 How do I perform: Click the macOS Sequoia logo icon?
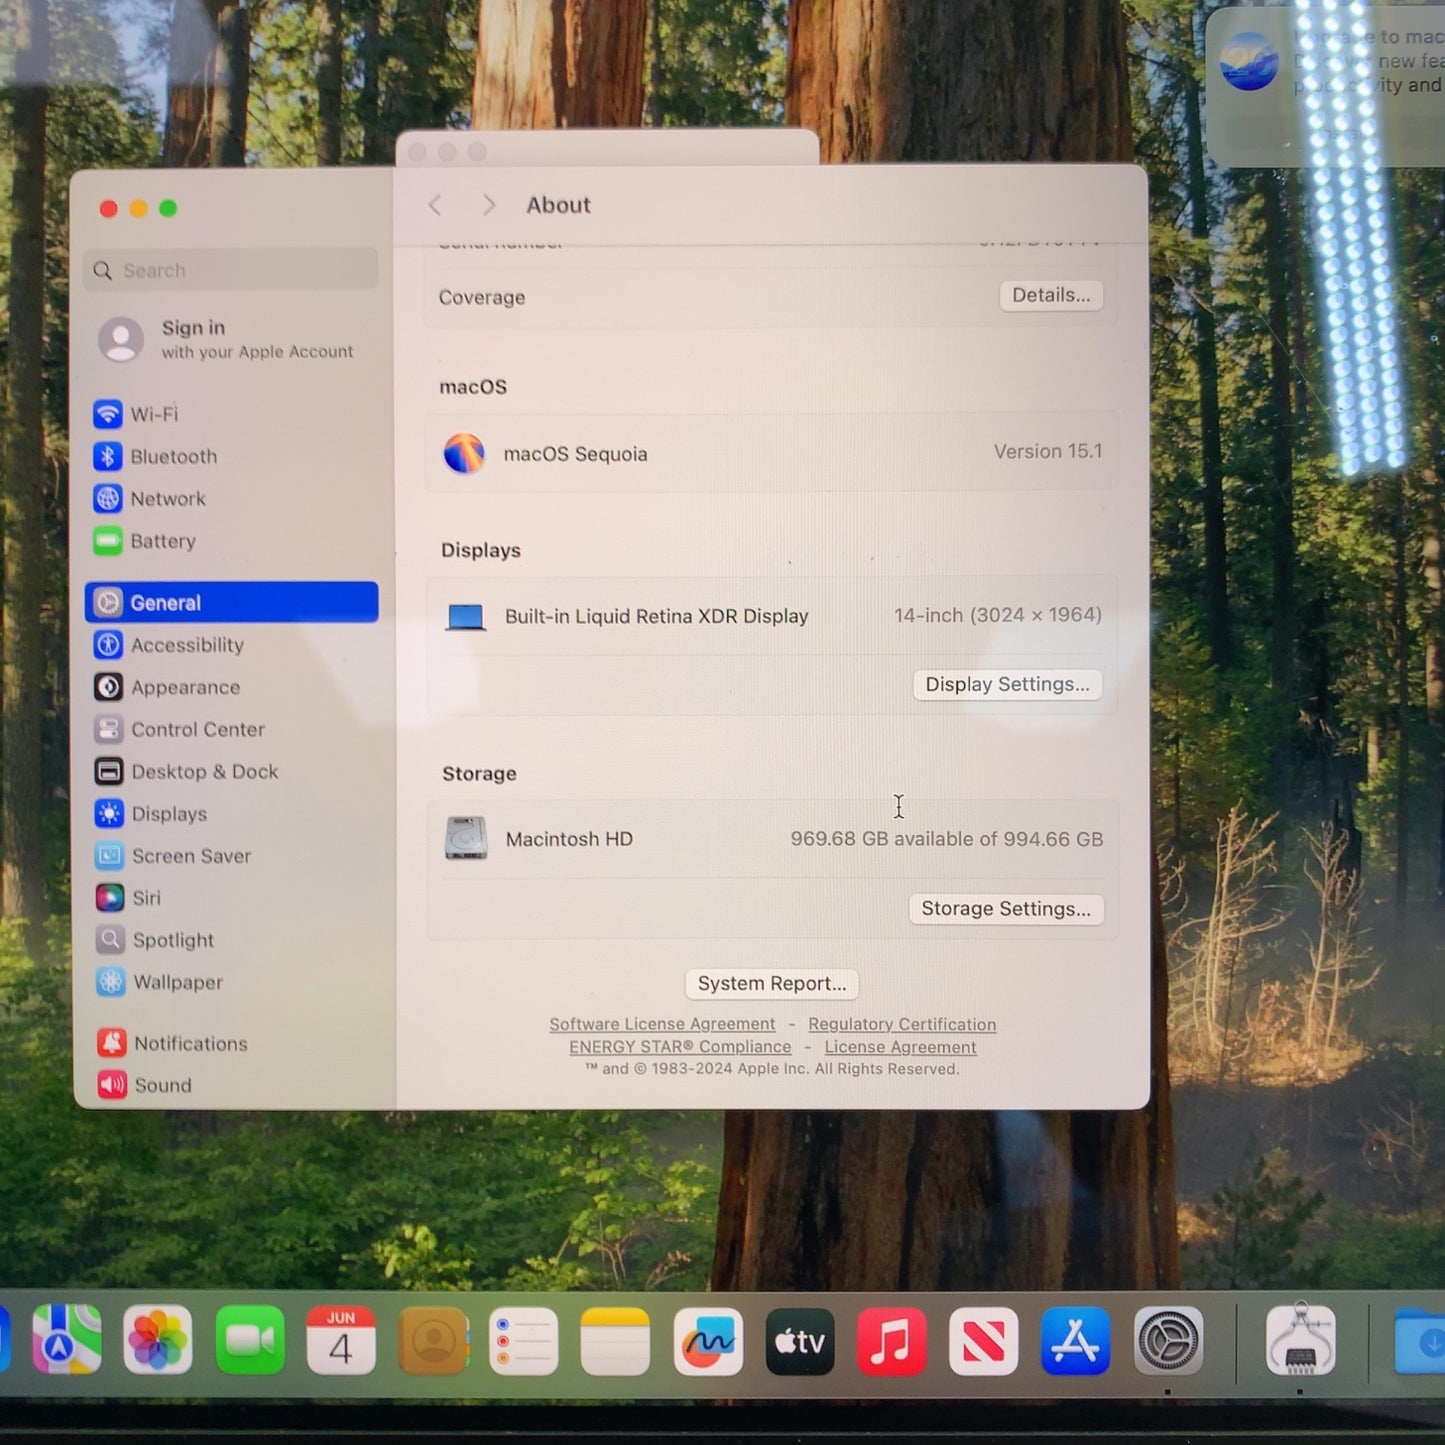tap(464, 453)
